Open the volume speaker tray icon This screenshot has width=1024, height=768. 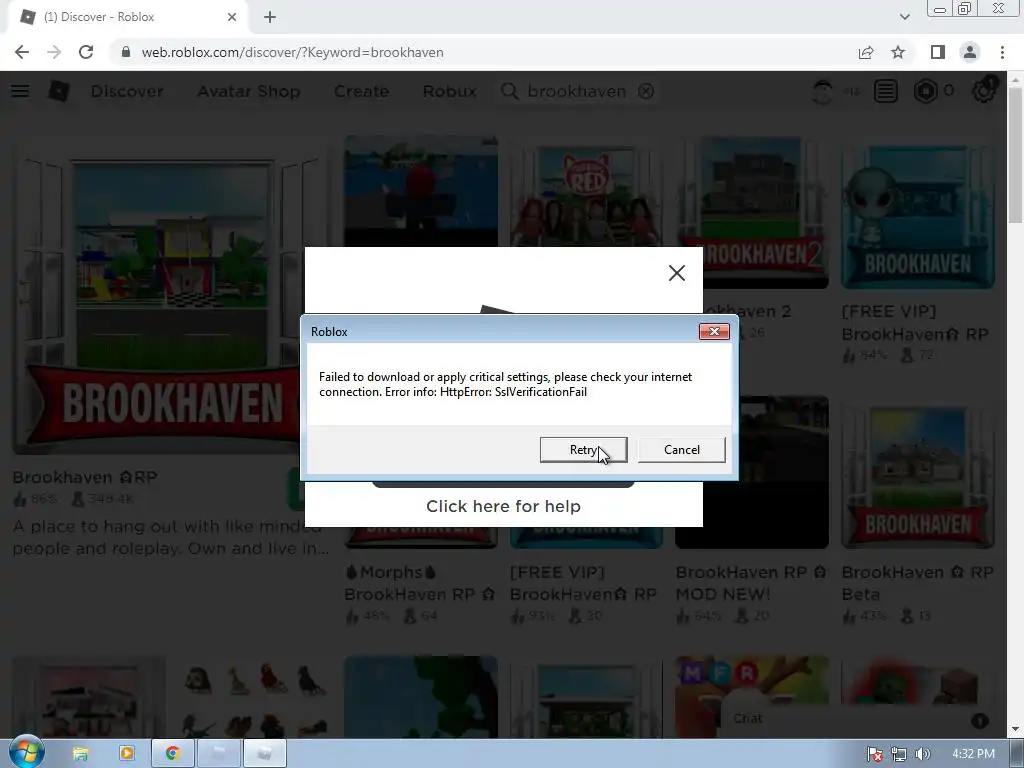pos(922,754)
